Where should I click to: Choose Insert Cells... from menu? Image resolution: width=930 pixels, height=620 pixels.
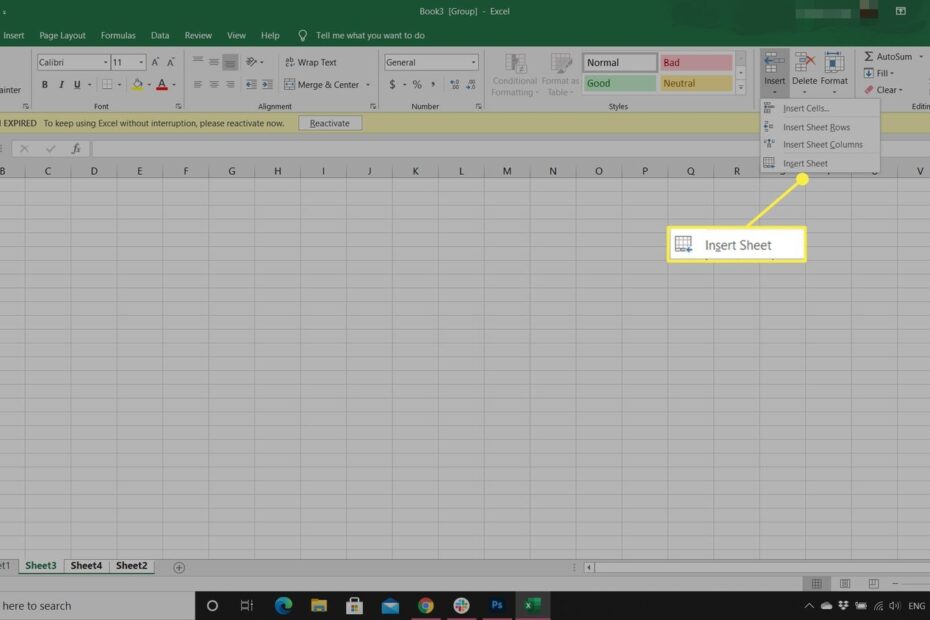[820, 109]
